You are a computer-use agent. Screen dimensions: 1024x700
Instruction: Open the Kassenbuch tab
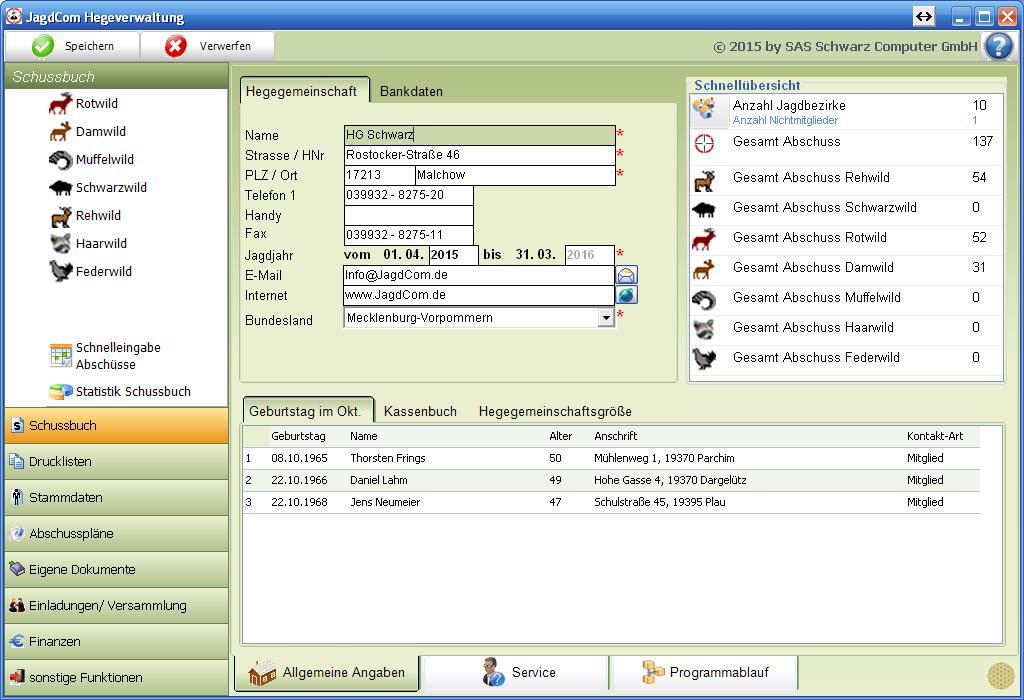coord(420,411)
